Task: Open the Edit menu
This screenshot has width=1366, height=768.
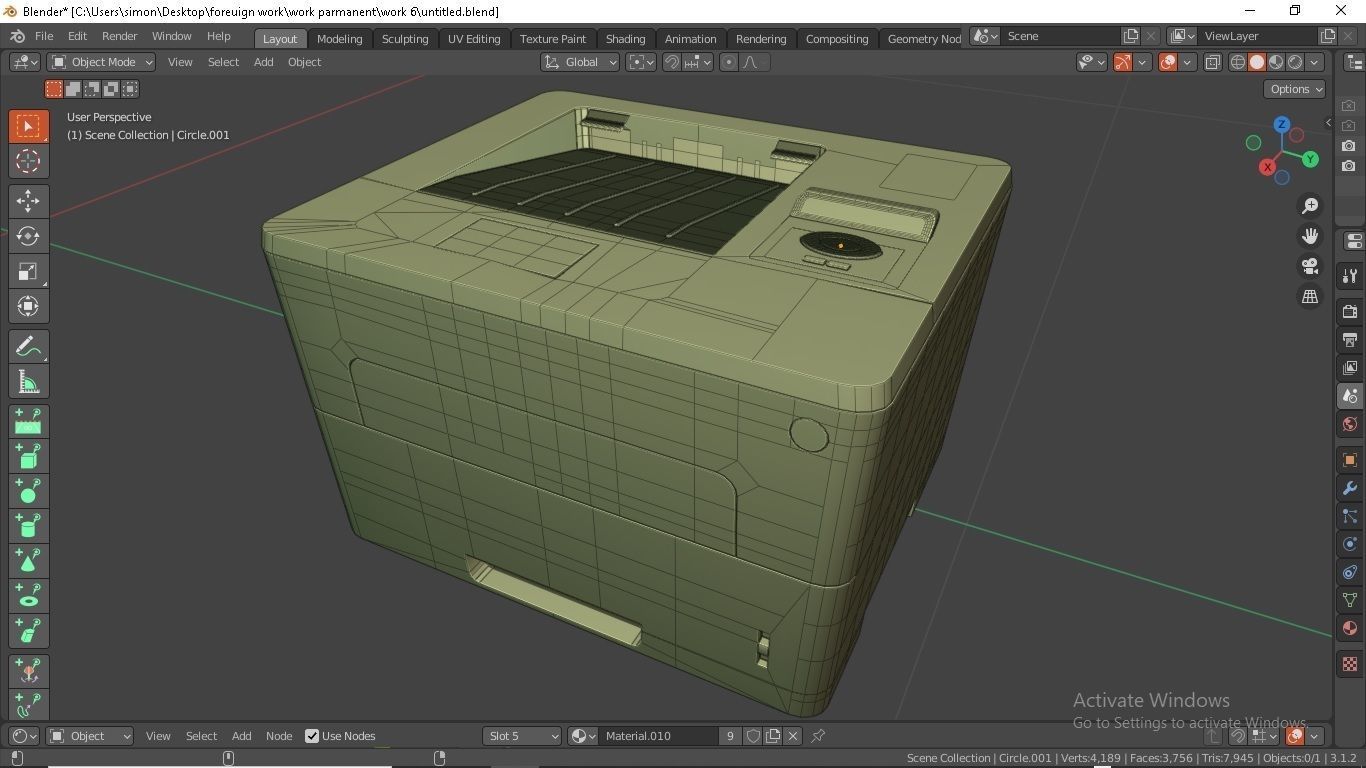Action: (x=77, y=36)
